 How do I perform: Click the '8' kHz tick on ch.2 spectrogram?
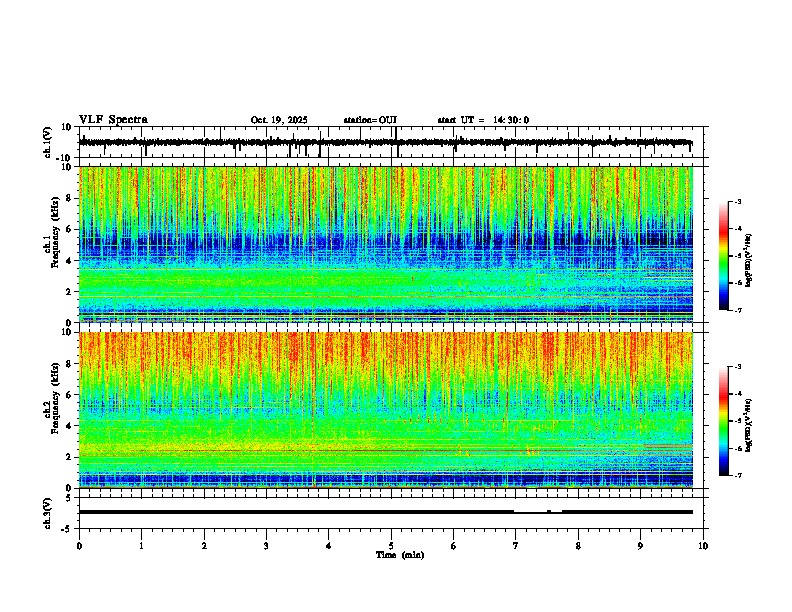(70, 364)
